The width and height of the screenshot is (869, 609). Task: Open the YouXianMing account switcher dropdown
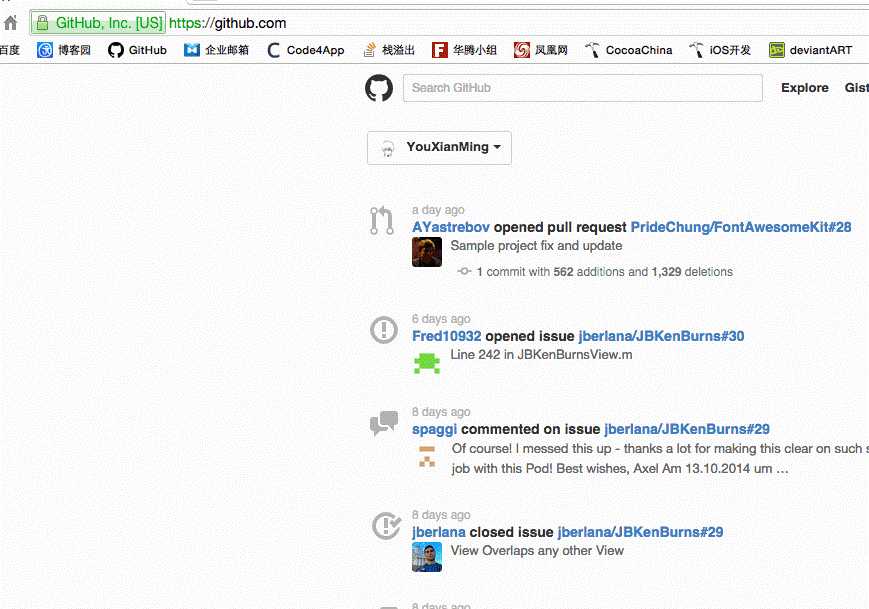439,147
